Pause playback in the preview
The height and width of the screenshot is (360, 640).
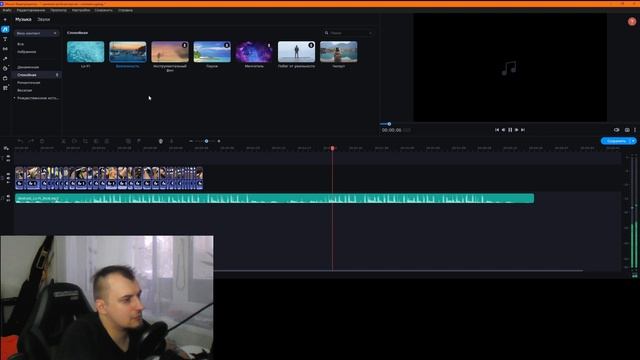click(x=510, y=130)
